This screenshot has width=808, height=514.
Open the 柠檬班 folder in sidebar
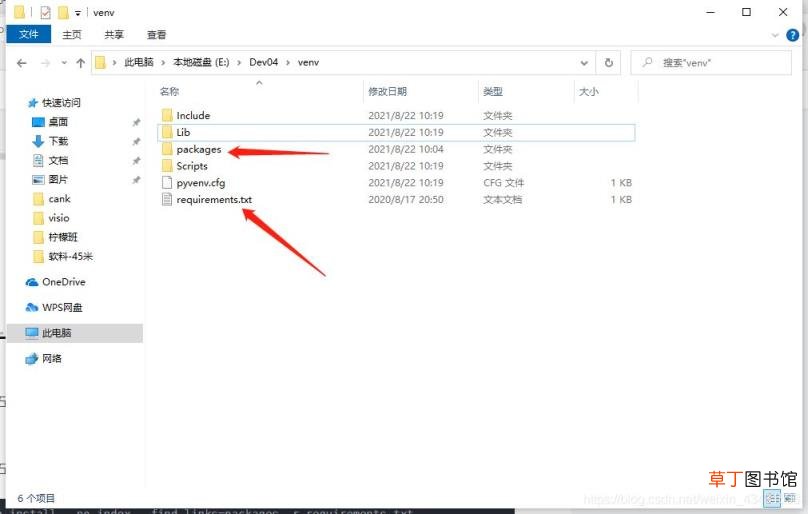click(63, 237)
